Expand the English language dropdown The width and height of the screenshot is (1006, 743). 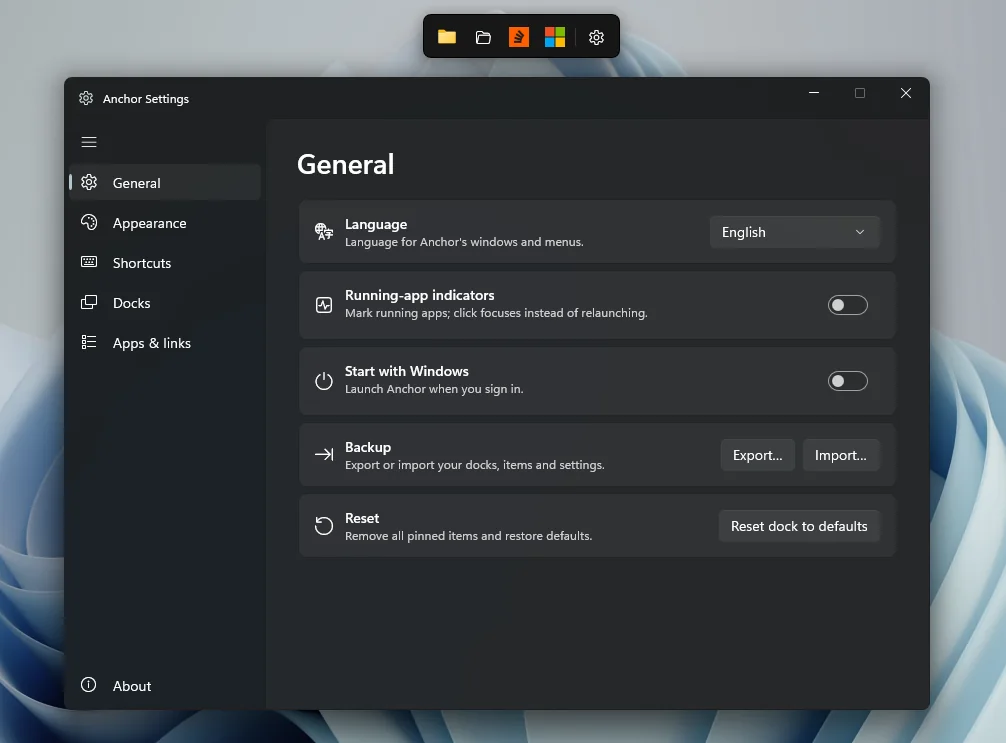tap(794, 232)
